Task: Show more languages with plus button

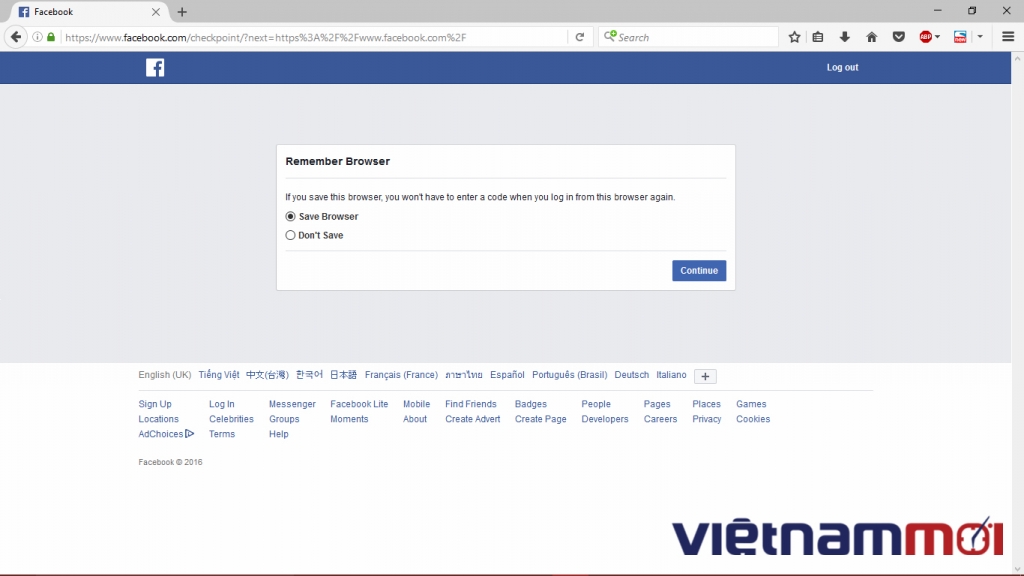Action: click(705, 376)
